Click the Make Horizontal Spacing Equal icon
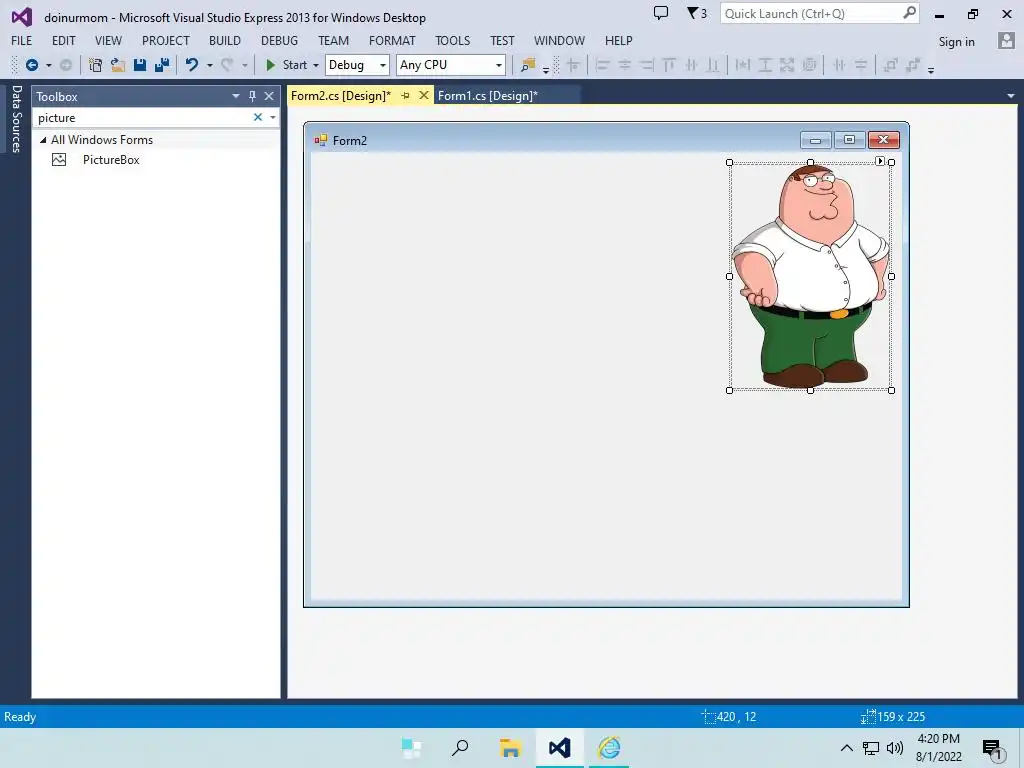Viewport: 1024px width, 768px height. [x=839, y=65]
